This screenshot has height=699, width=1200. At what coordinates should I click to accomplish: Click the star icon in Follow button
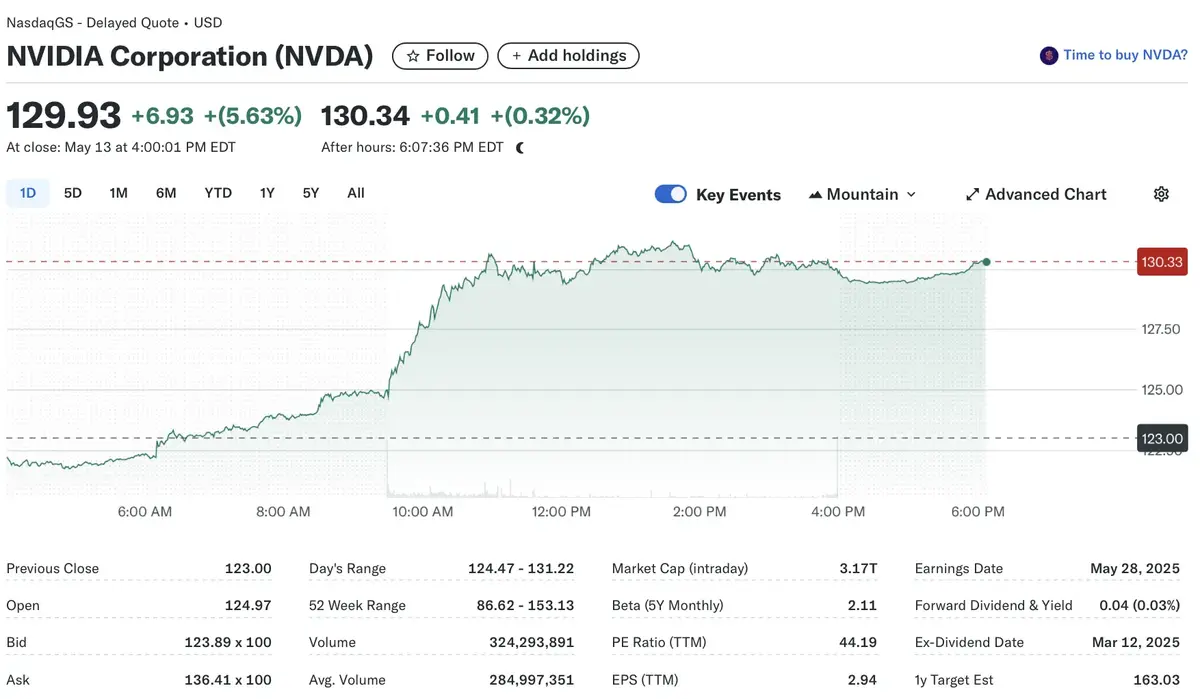[x=412, y=56]
